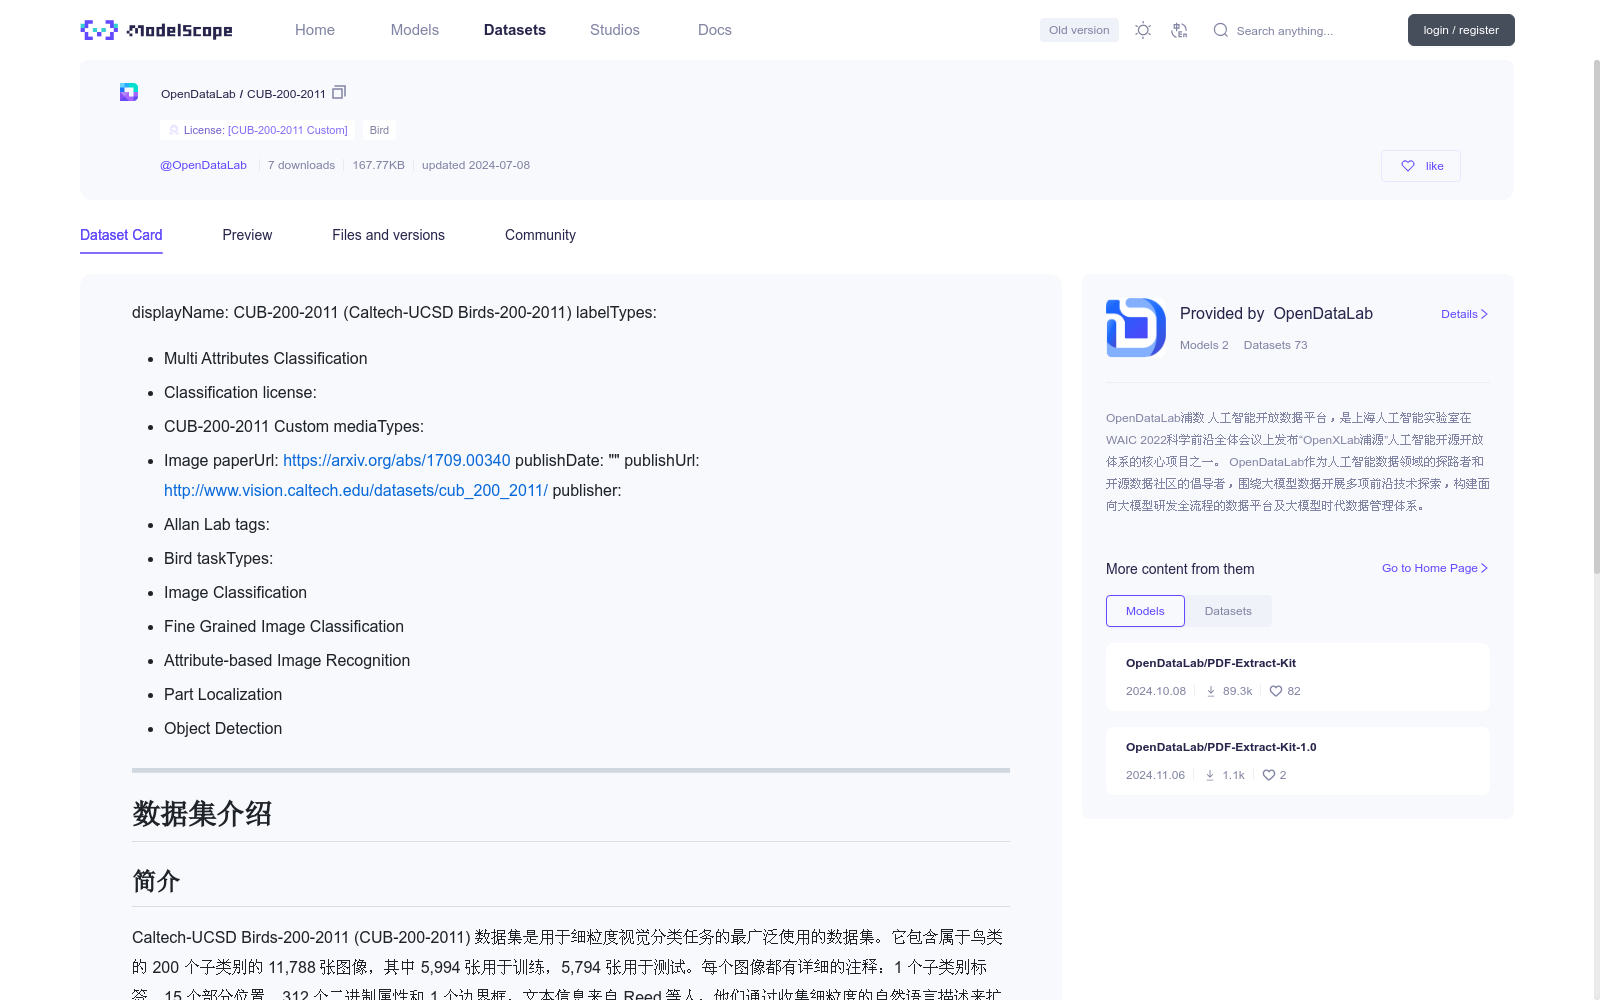Toggle the light/dark theme sun icon
This screenshot has height=1000, width=1600.
coord(1143,30)
